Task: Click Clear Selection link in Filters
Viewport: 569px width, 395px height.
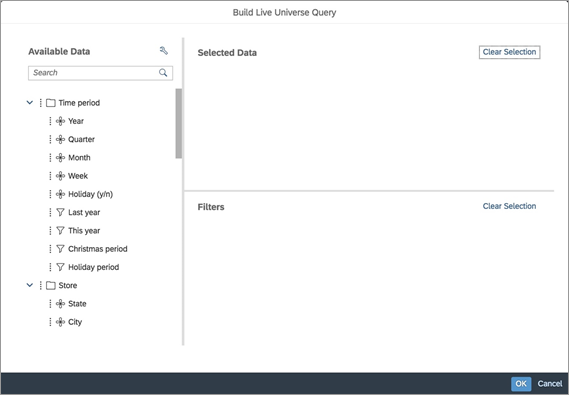Action: point(509,206)
